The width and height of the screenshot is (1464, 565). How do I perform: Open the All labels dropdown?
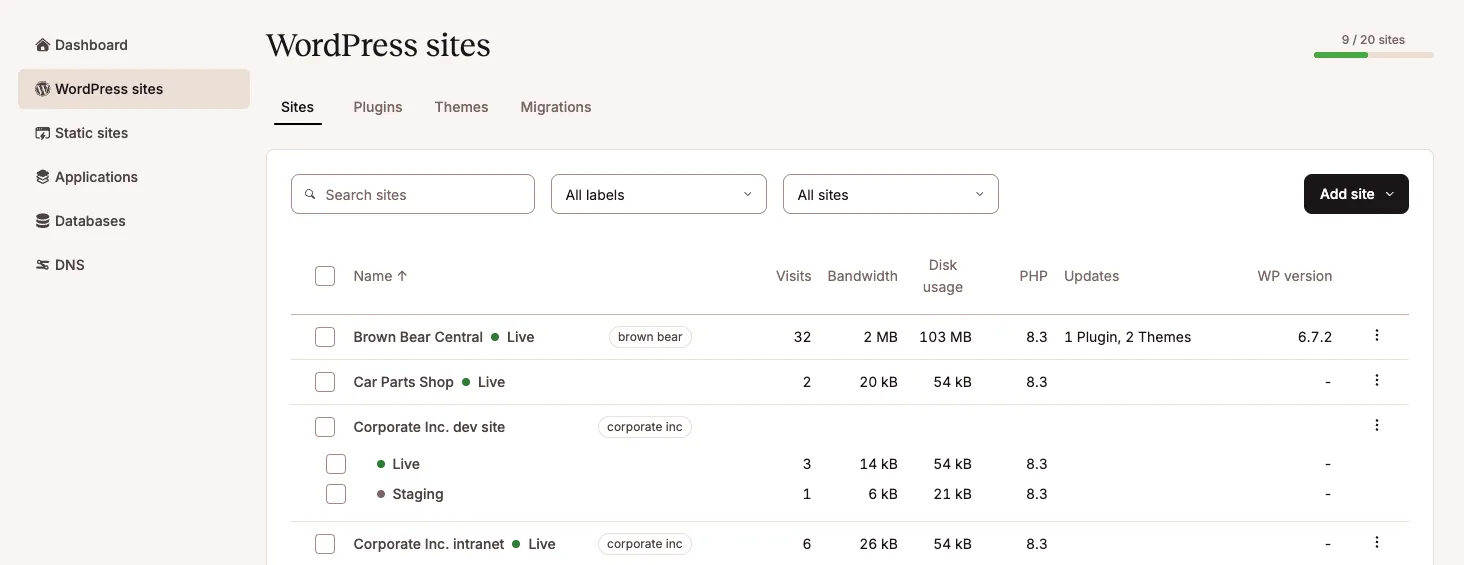659,194
